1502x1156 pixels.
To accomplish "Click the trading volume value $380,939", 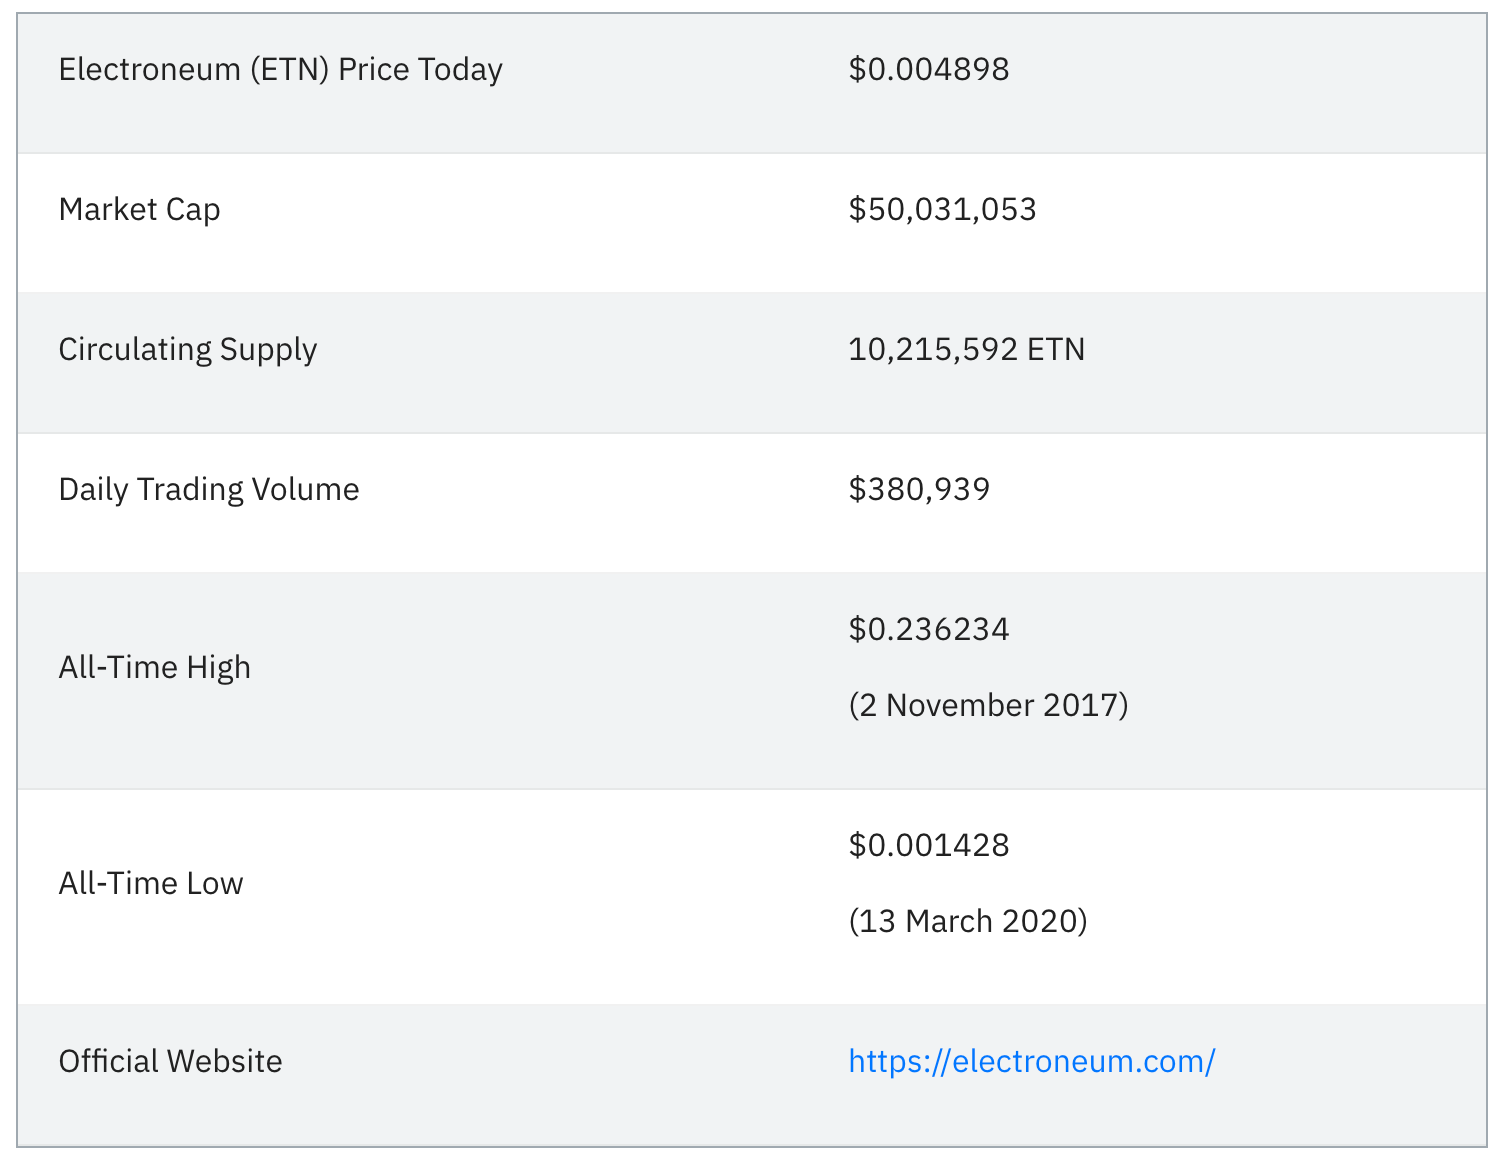I will pyautogui.click(x=919, y=489).
